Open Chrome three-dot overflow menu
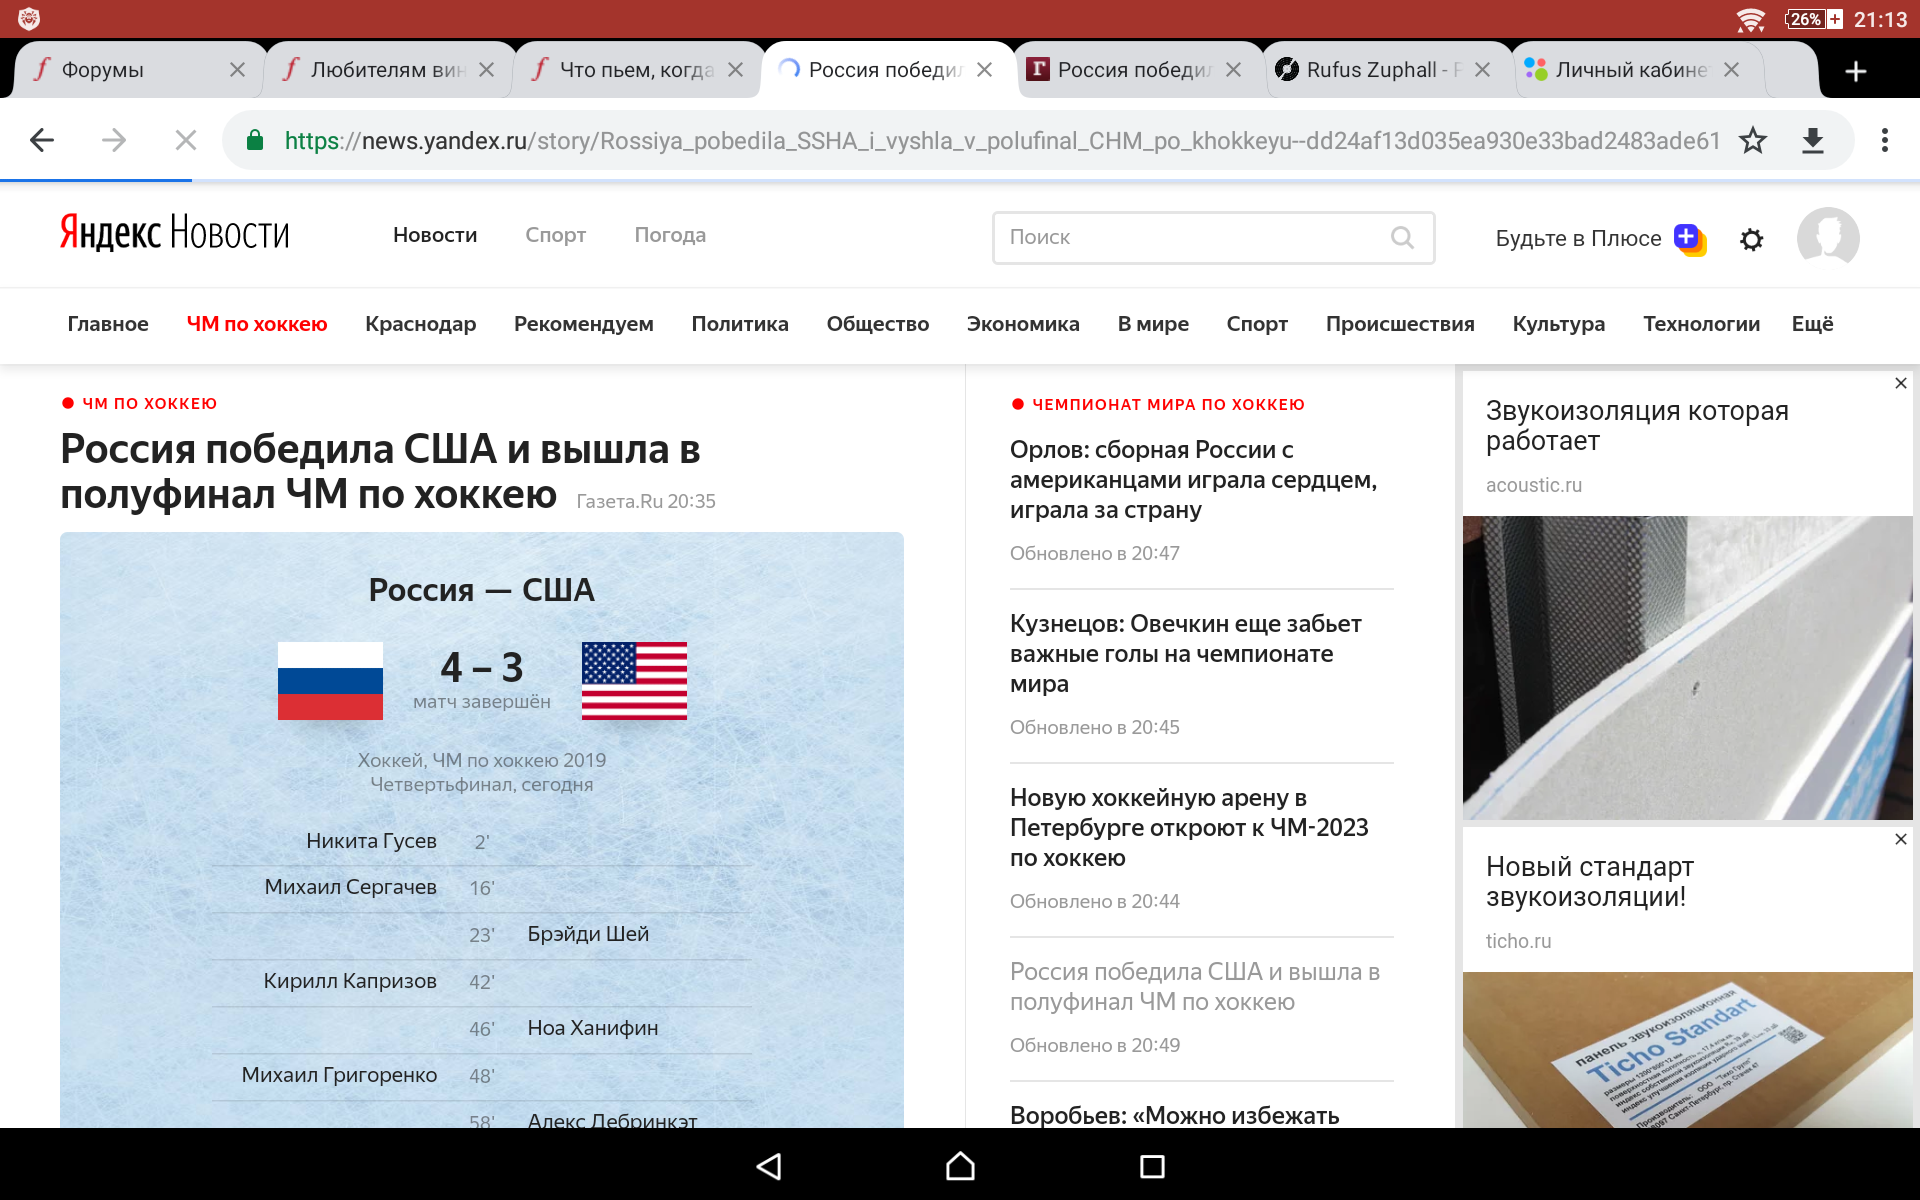The image size is (1920, 1200). point(1884,140)
